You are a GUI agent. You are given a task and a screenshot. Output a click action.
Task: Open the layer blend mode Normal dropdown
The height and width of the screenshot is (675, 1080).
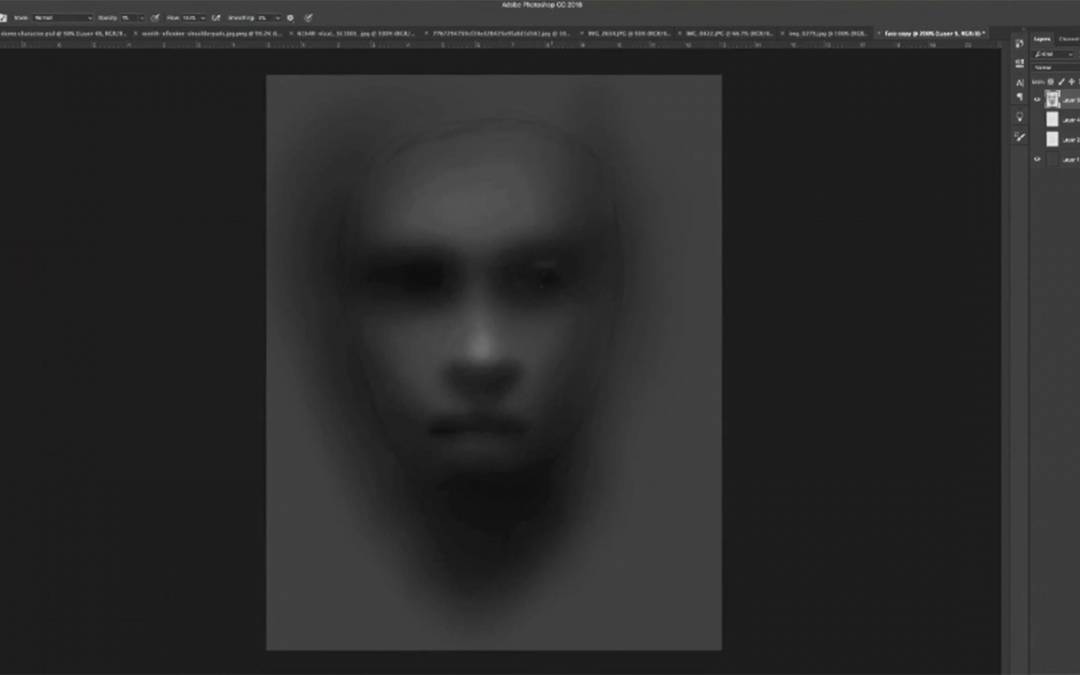click(x=1055, y=67)
